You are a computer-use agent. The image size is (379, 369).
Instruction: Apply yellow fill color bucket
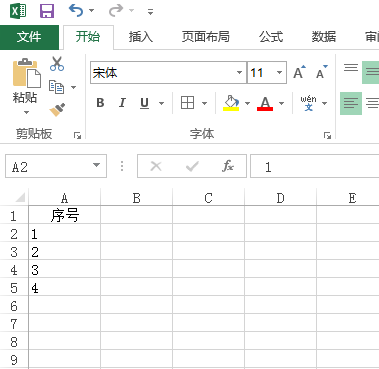coord(231,103)
